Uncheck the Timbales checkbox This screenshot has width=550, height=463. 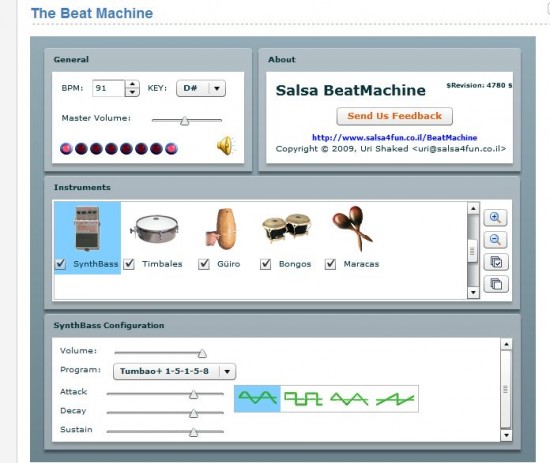129,264
